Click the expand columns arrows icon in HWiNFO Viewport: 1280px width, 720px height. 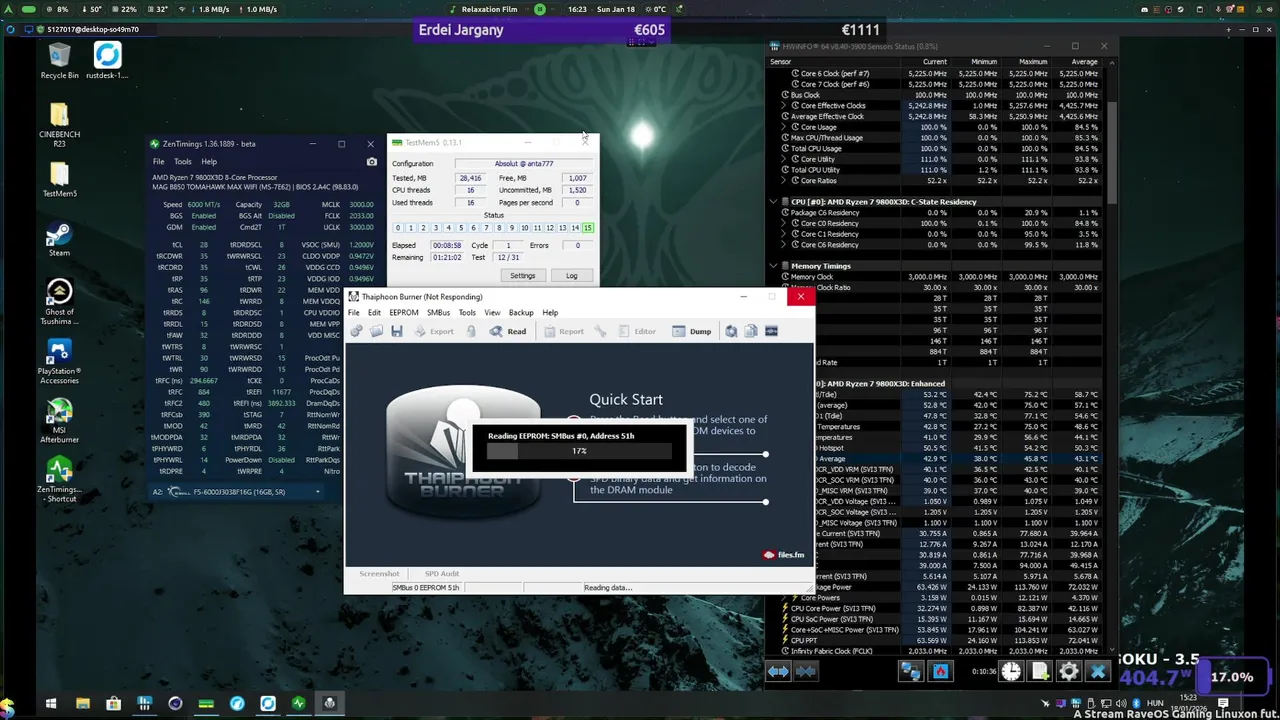pos(778,672)
